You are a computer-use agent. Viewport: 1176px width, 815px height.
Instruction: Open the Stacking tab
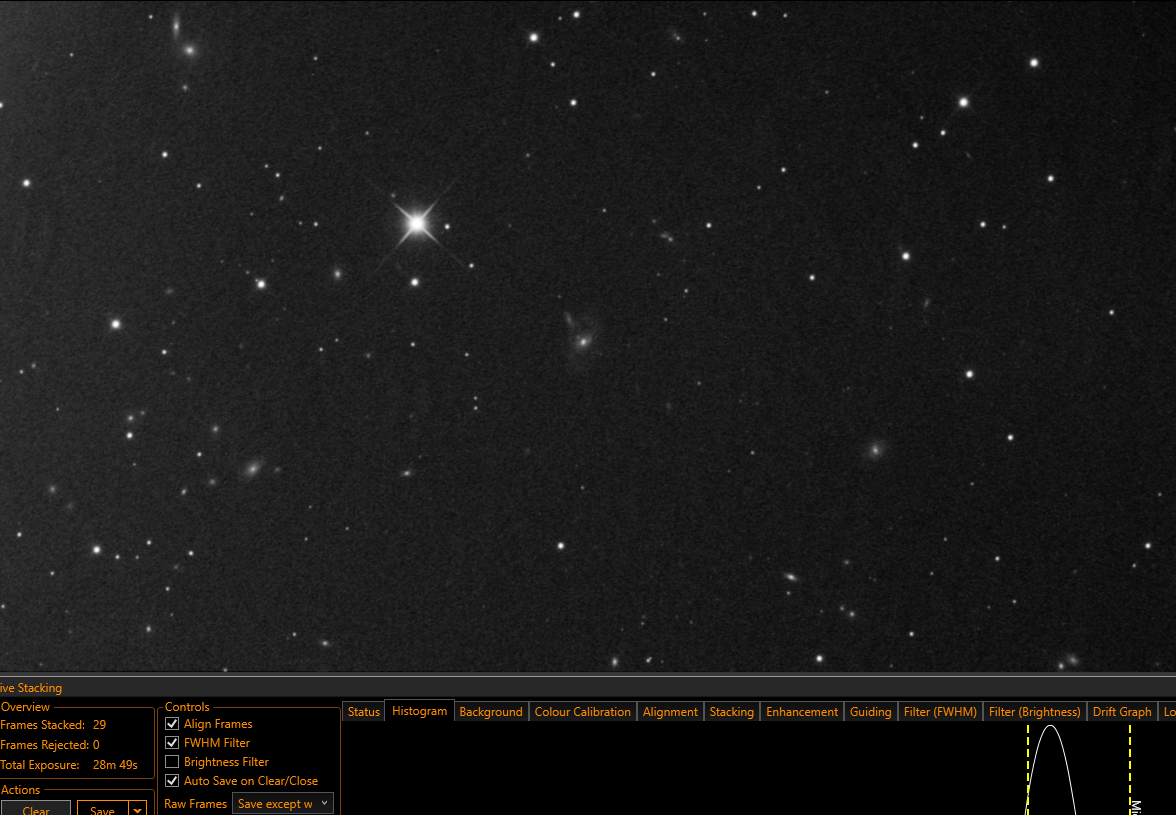click(731, 712)
